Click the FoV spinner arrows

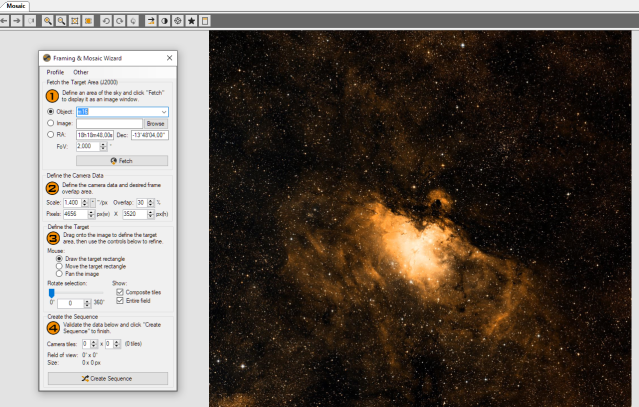103,146
